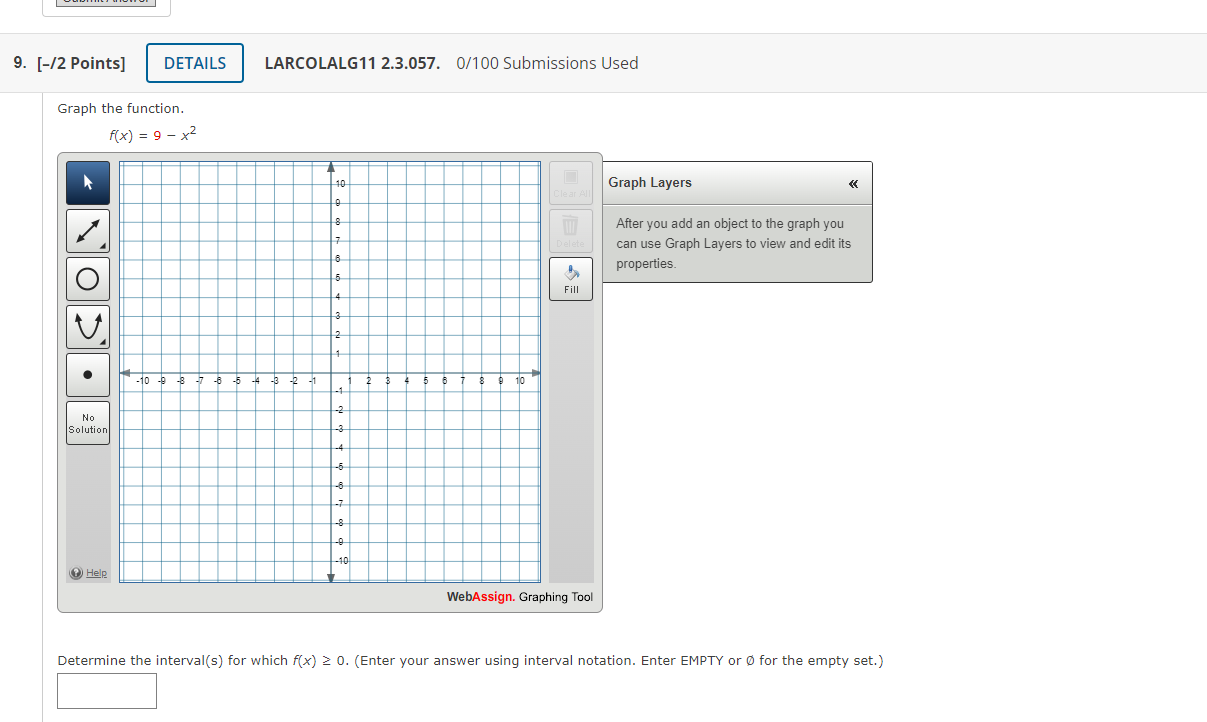Expand the parabola tool's corner sub-option triangle

tap(102, 341)
